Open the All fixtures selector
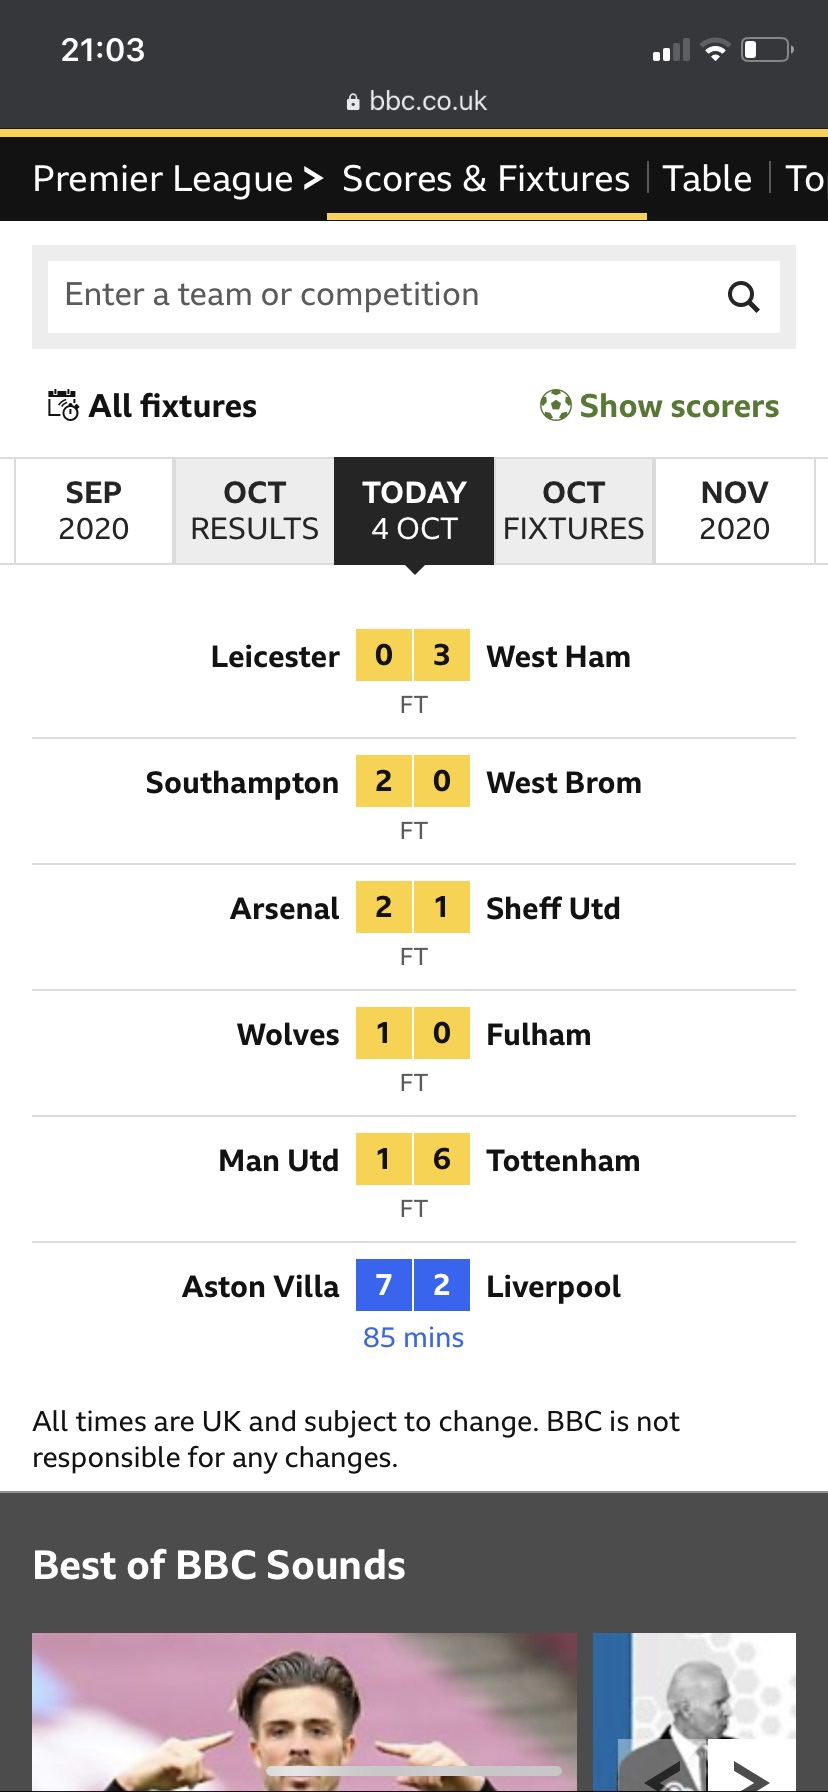 tap(153, 405)
